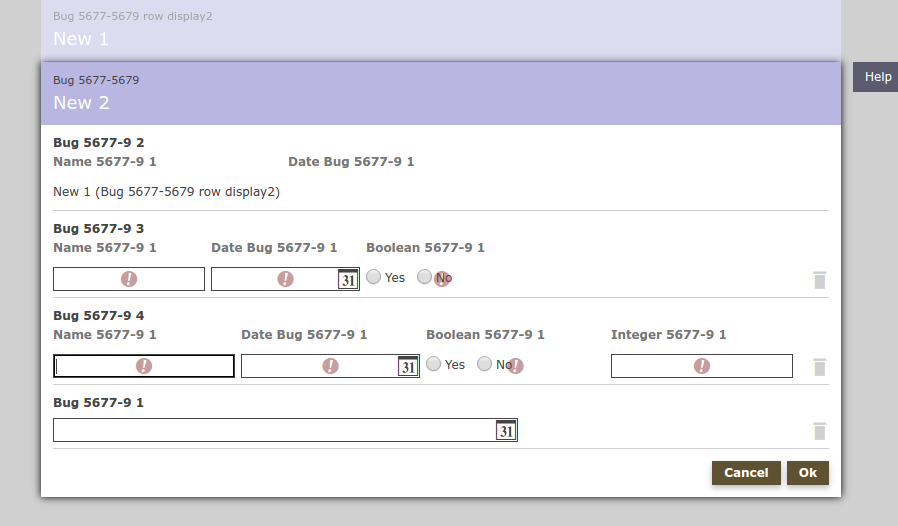This screenshot has height=526, width=898.
Task: Open the Help tab
Action: (877, 77)
